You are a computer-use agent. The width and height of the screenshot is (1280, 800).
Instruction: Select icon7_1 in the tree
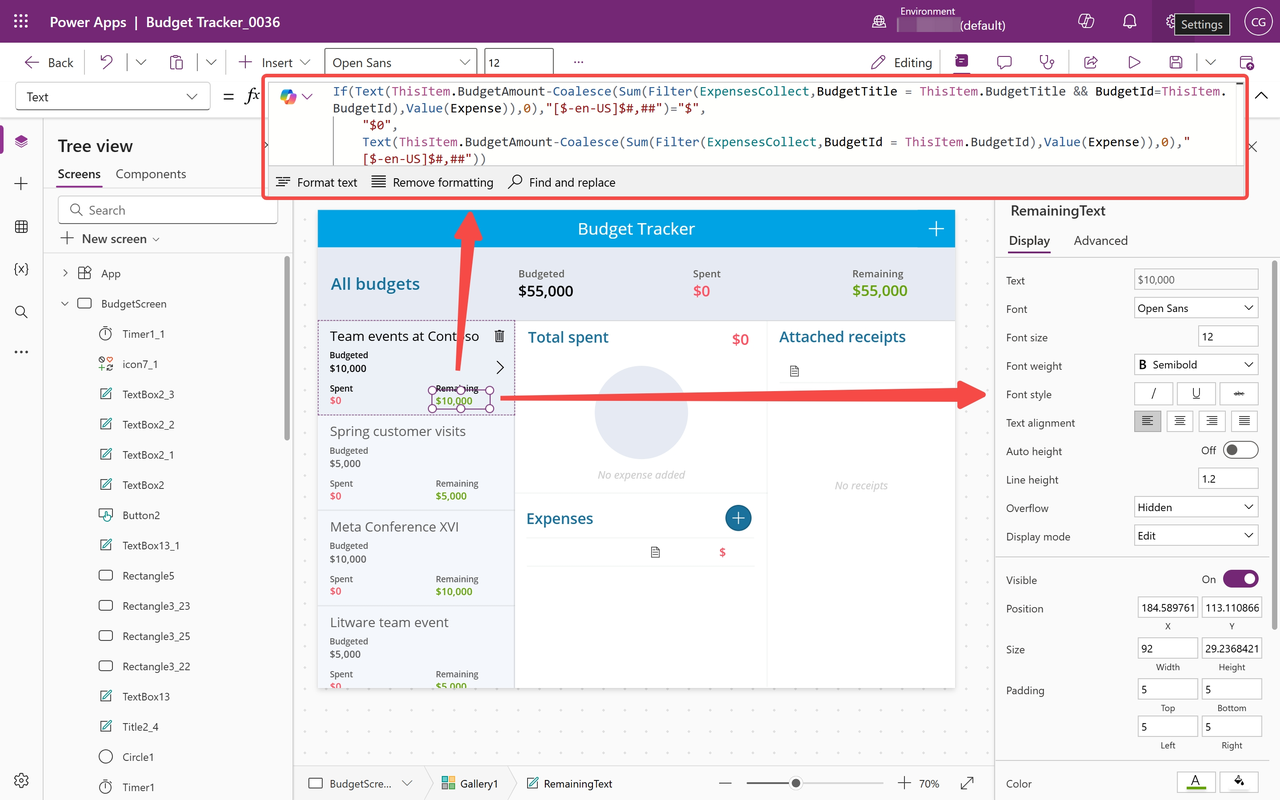coord(140,364)
